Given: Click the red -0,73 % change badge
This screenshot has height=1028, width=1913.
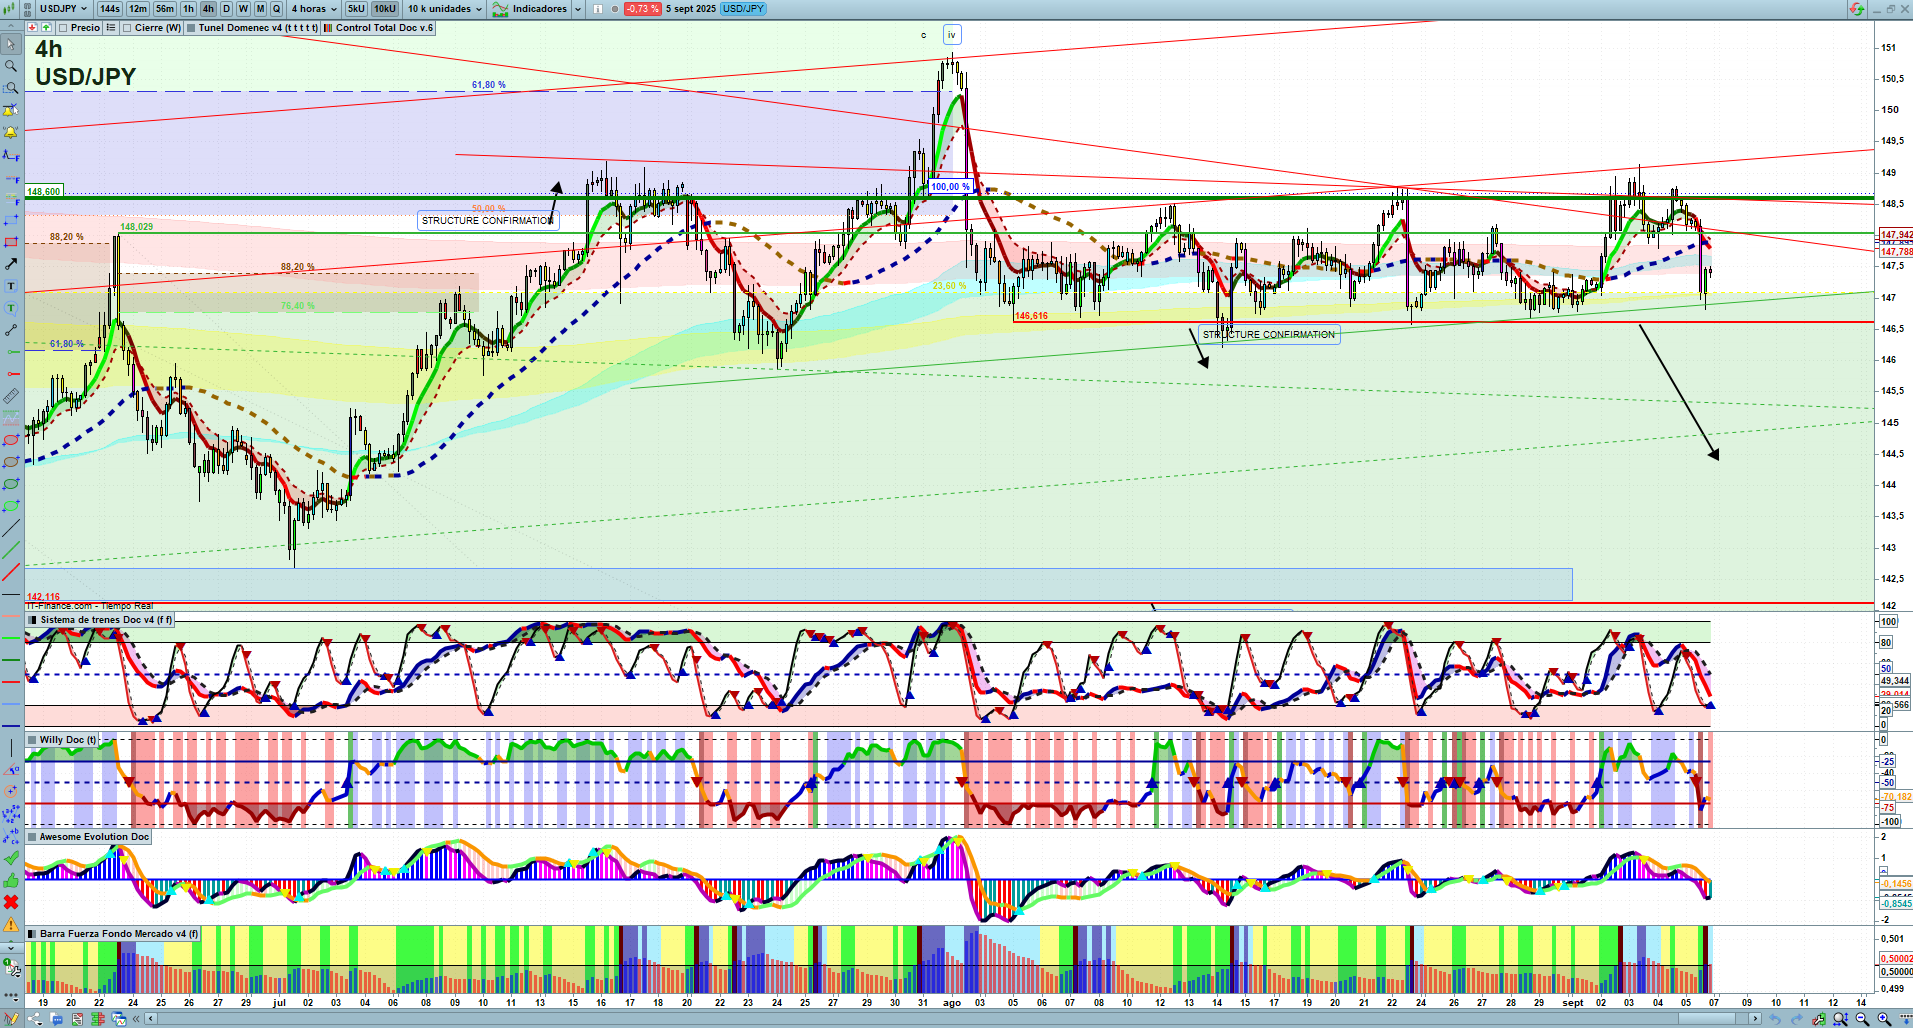Looking at the screenshot, I should 642,9.
